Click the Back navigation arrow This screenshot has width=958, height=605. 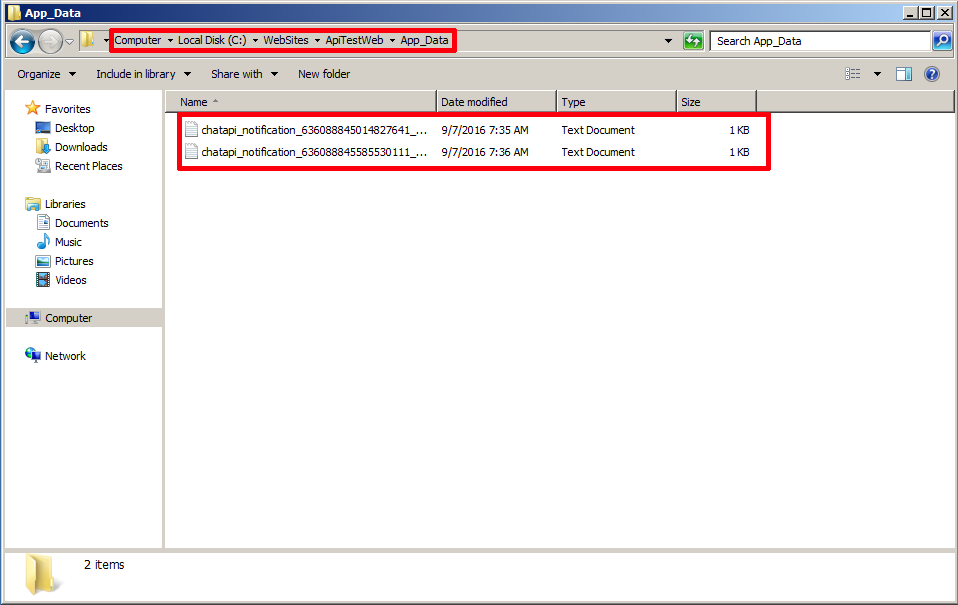[23, 42]
